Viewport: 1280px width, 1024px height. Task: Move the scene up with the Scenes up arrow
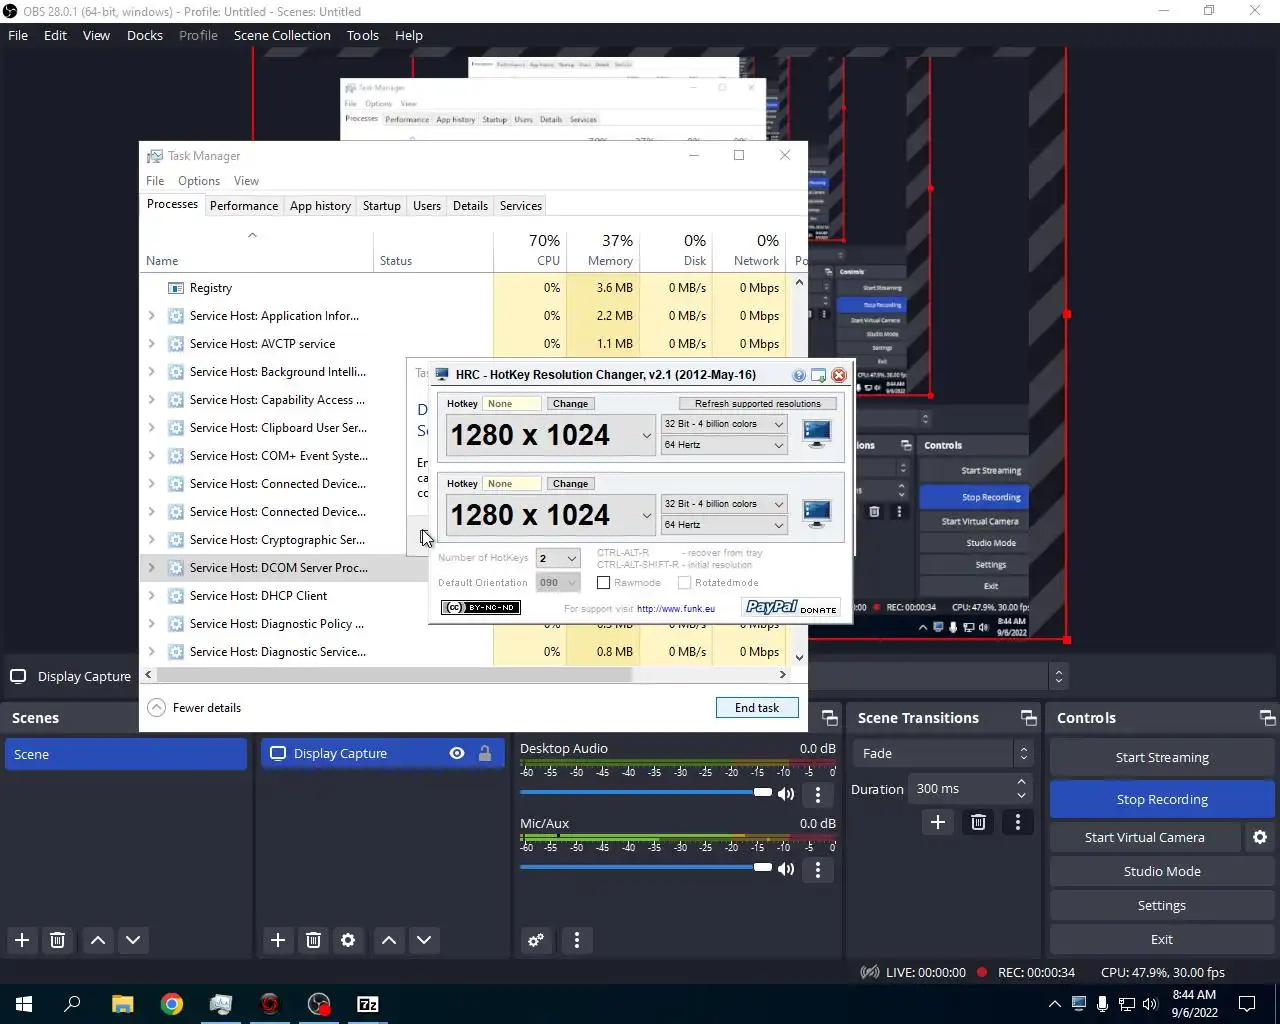[98, 940]
